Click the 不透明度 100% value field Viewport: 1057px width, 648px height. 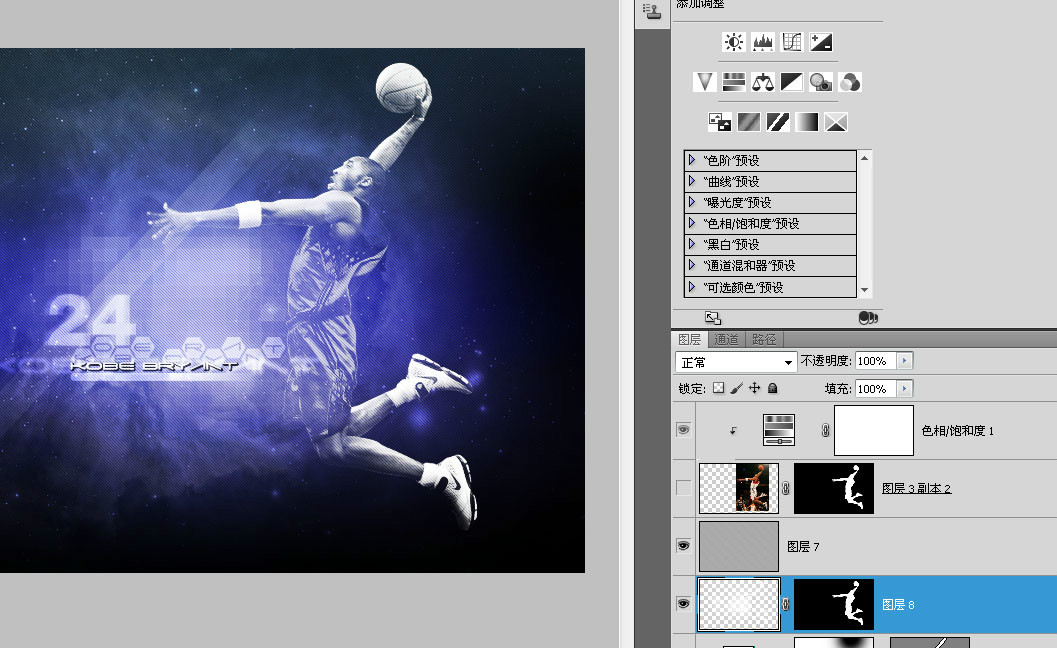tap(876, 361)
